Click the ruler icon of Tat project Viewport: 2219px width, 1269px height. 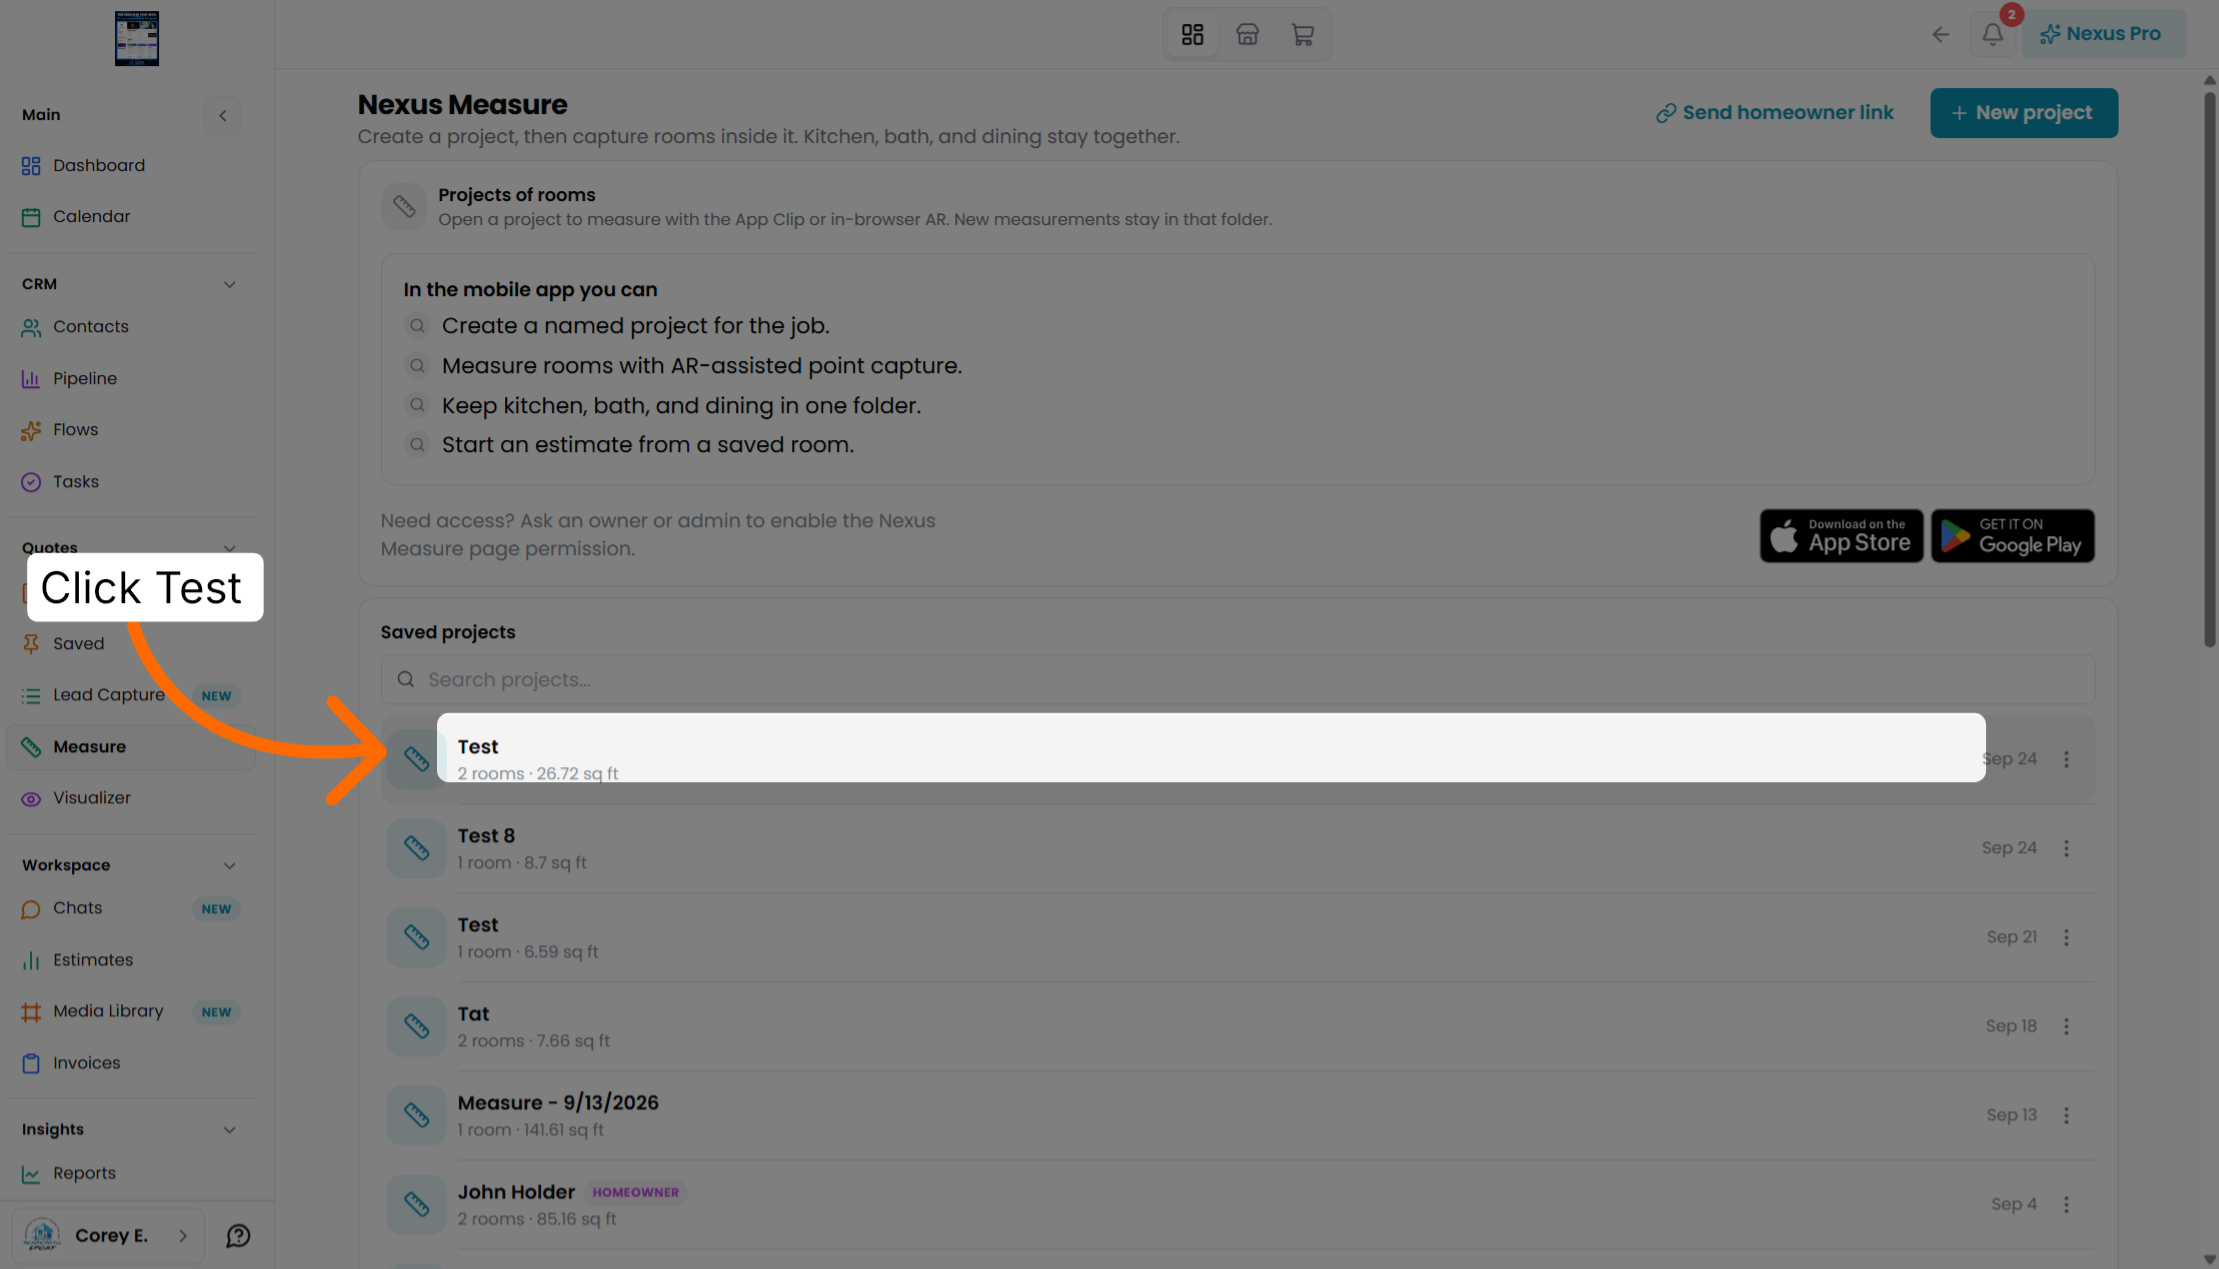416,1026
